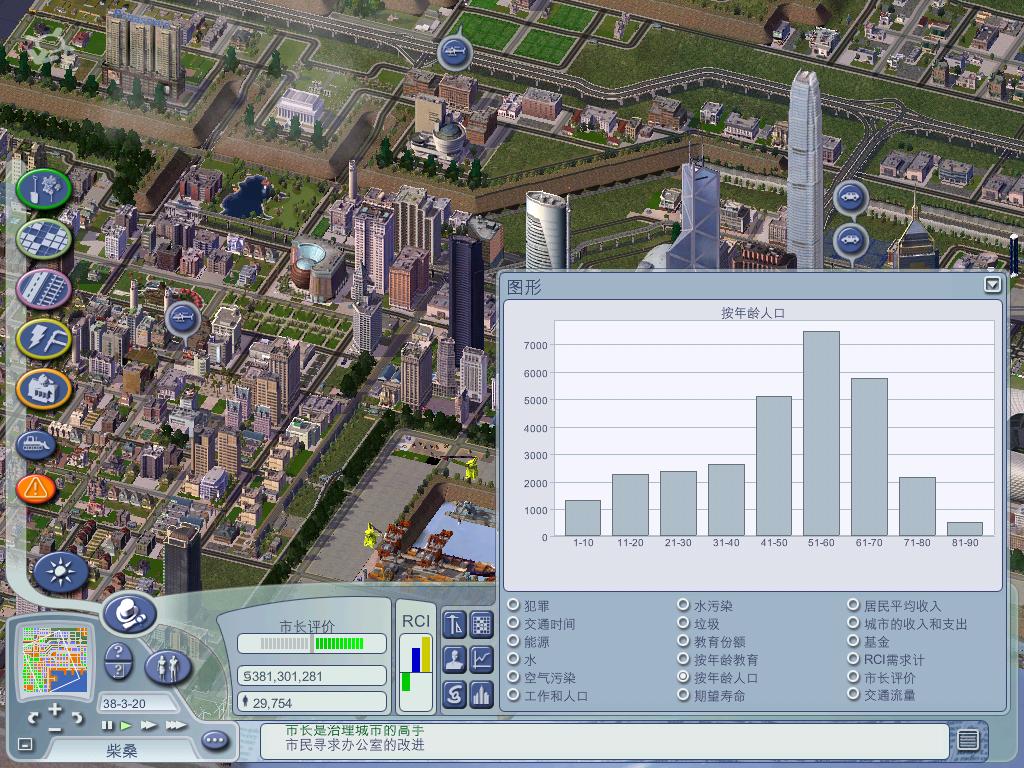This screenshot has height=768, width=1024.
Task: Click the city minimap
Action: [56, 659]
